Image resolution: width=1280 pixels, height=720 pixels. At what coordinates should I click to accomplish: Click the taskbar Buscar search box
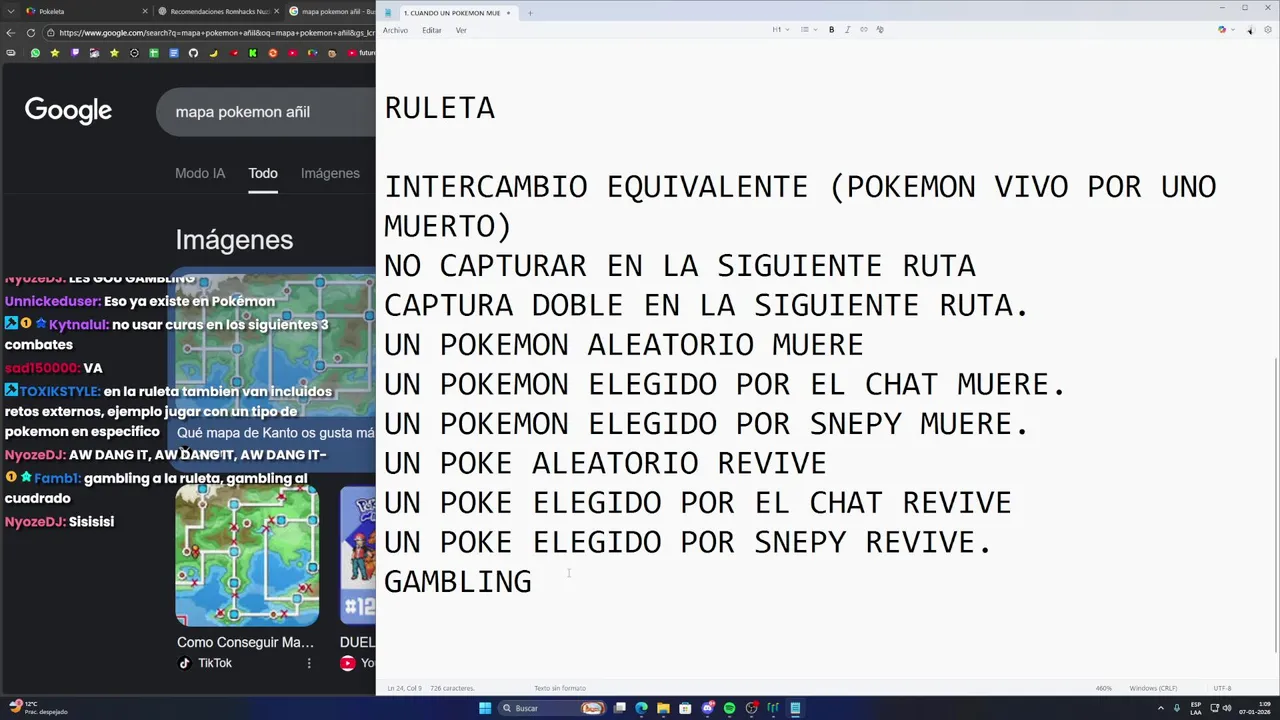[x=552, y=708]
